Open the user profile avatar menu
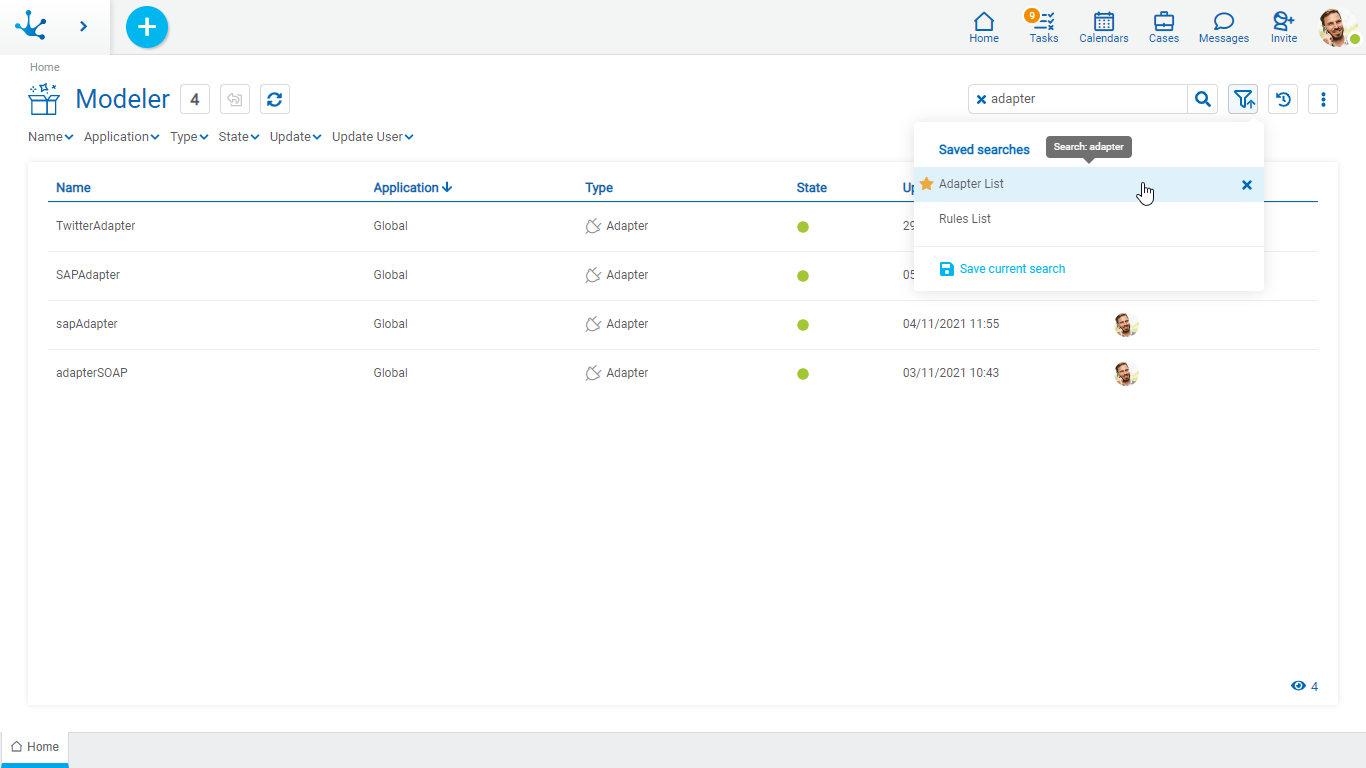This screenshot has height=768, width=1366. (x=1338, y=27)
